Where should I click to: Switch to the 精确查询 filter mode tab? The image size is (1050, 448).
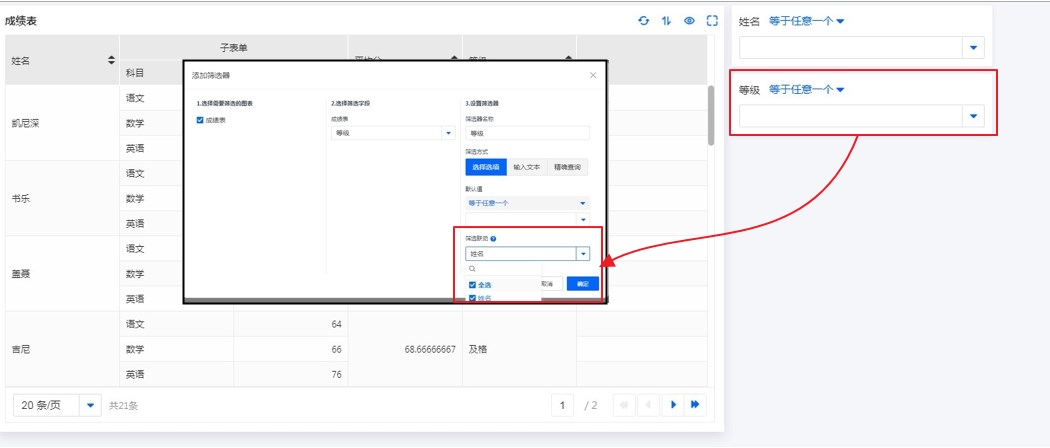click(568, 168)
